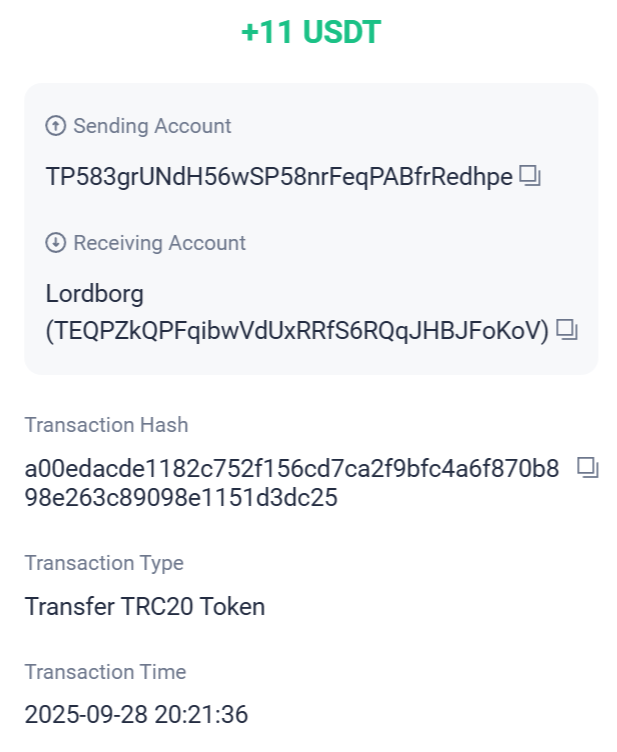Click the Sending Account up-arrow icon
617x752 pixels.
pos(56,126)
